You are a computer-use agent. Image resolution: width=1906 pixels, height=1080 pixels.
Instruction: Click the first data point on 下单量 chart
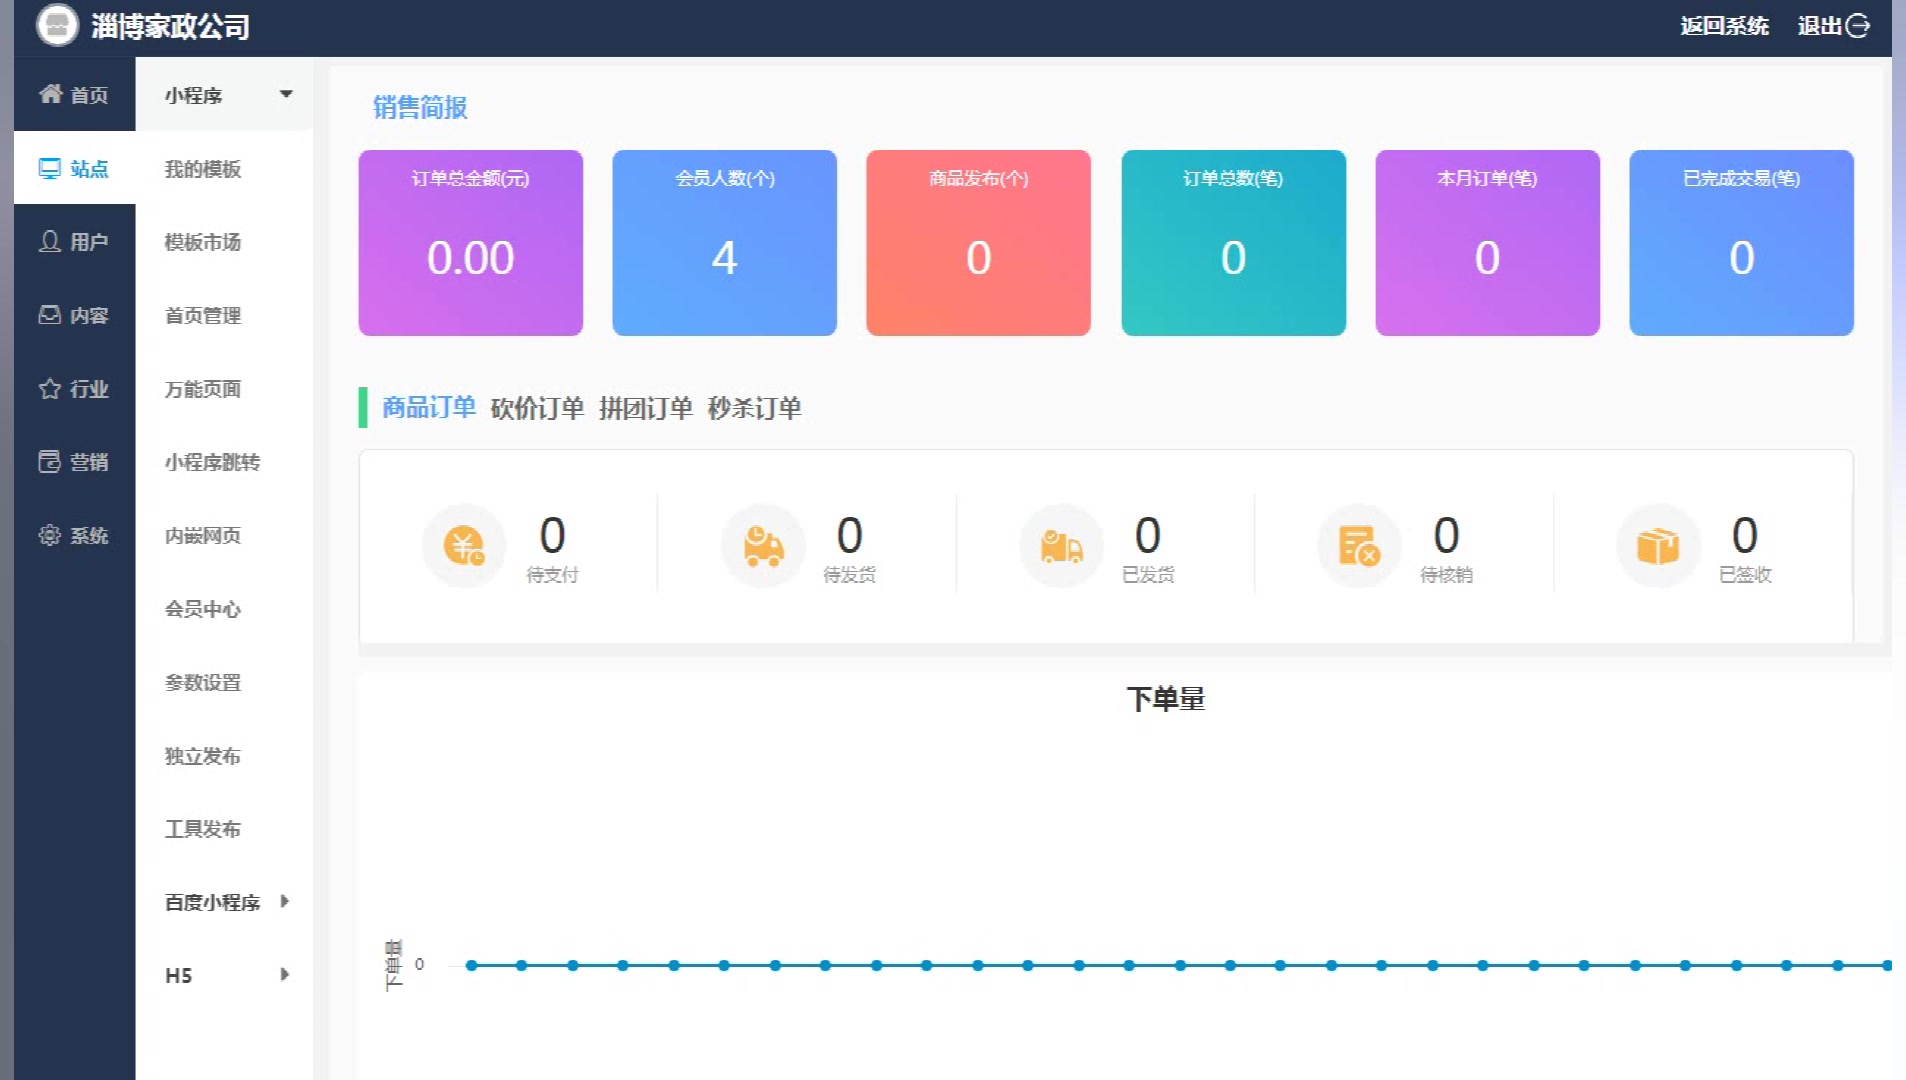pyautogui.click(x=471, y=965)
